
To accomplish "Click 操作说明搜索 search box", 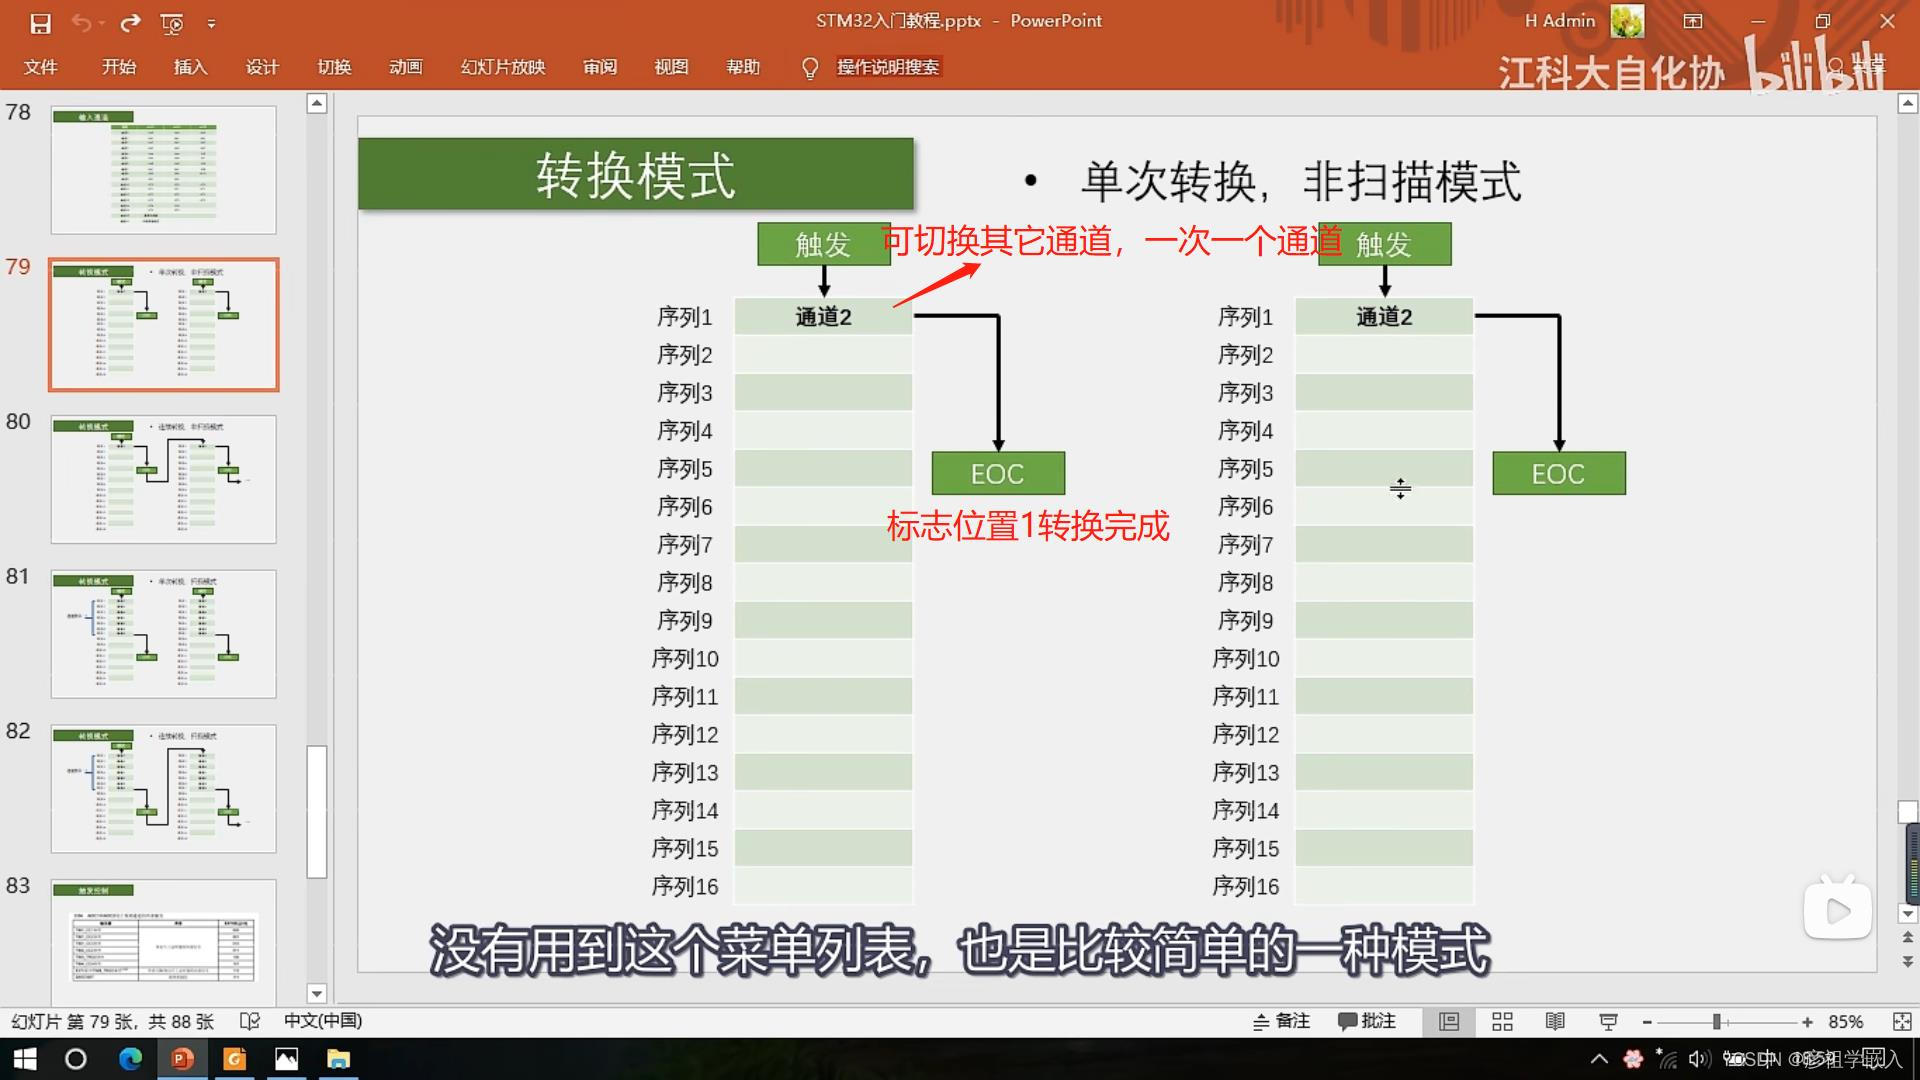I will coord(887,67).
